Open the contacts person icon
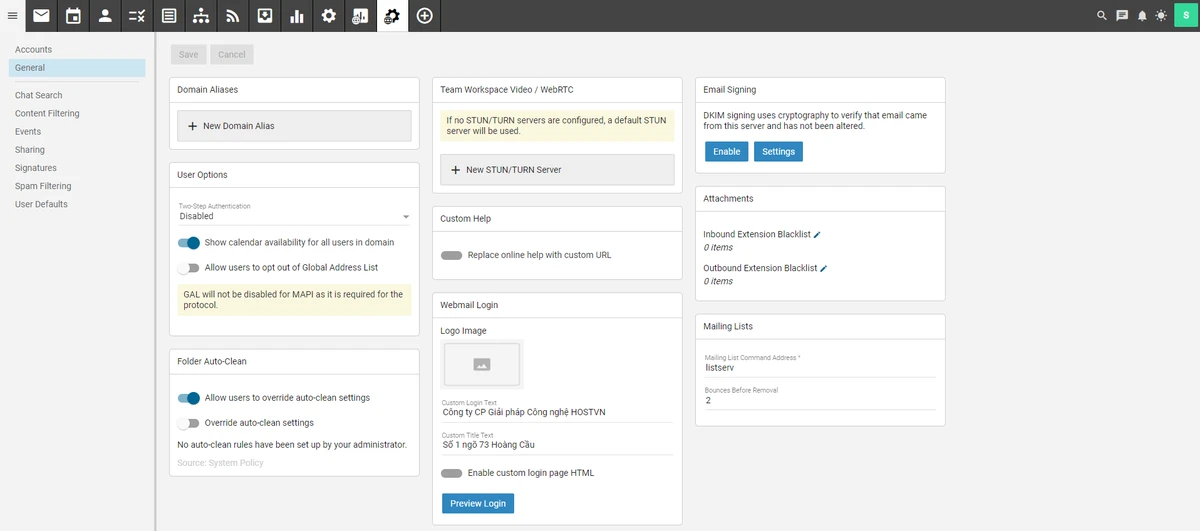 [x=105, y=15]
